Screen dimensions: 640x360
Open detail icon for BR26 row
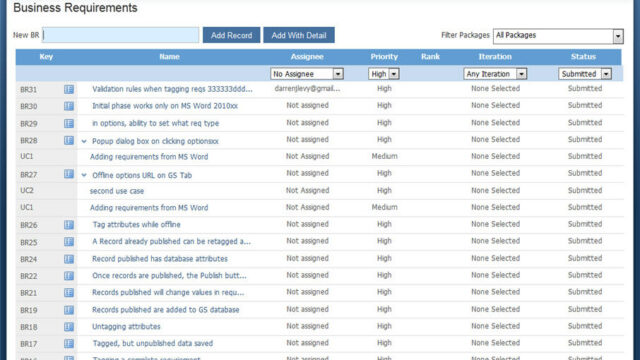(x=69, y=225)
